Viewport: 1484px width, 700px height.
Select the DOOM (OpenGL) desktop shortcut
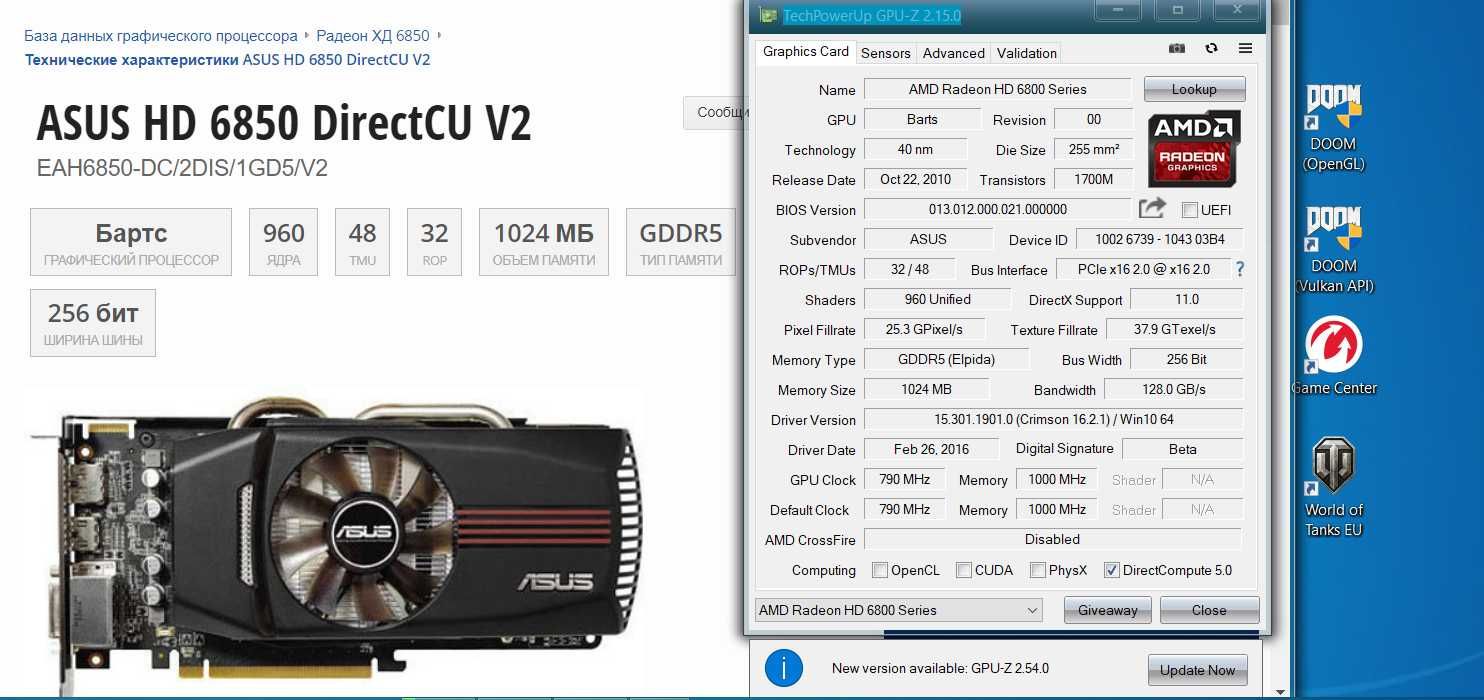[x=1333, y=128]
